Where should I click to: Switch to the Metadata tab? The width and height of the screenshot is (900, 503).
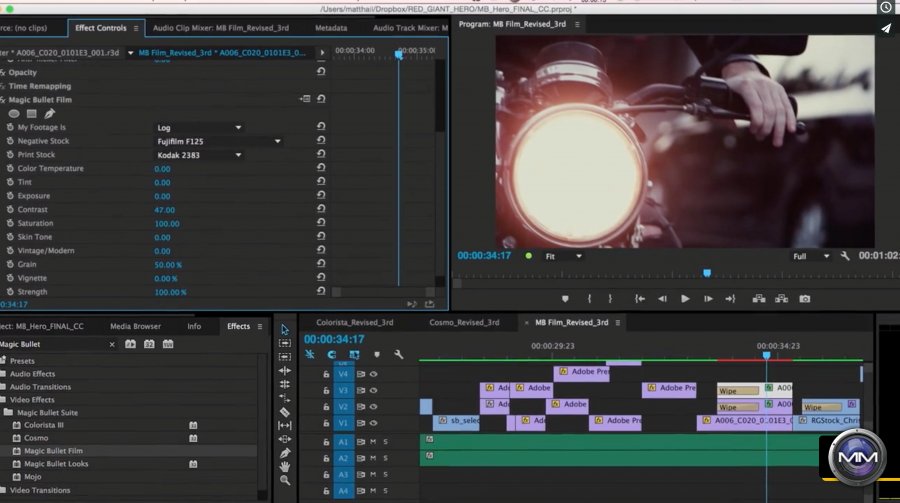click(331, 28)
